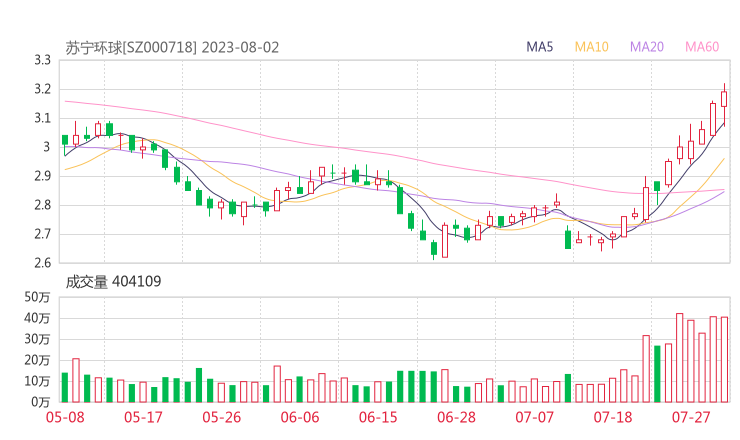Click the 05-08 date axis label
This screenshot has width=740, height=440.
tap(65, 417)
